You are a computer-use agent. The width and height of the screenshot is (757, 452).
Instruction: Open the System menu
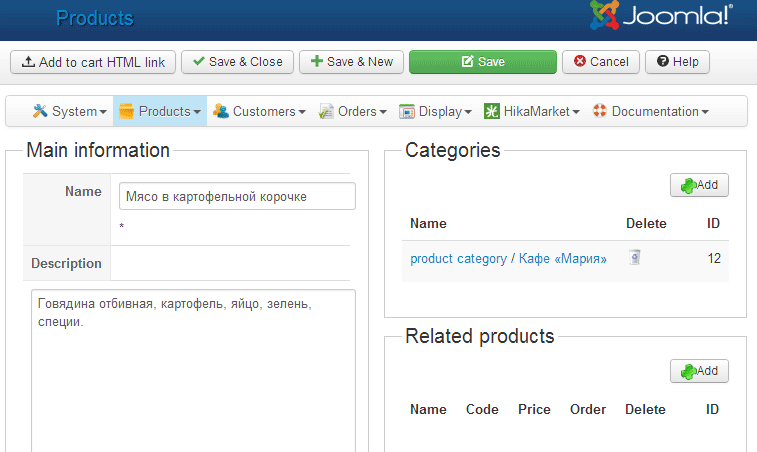tap(70, 111)
